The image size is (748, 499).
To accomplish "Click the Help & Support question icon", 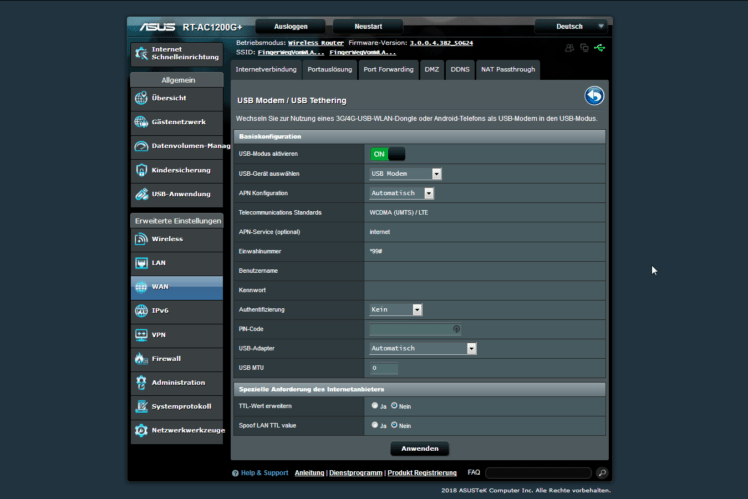I will pyautogui.click(x=235, y=473).
